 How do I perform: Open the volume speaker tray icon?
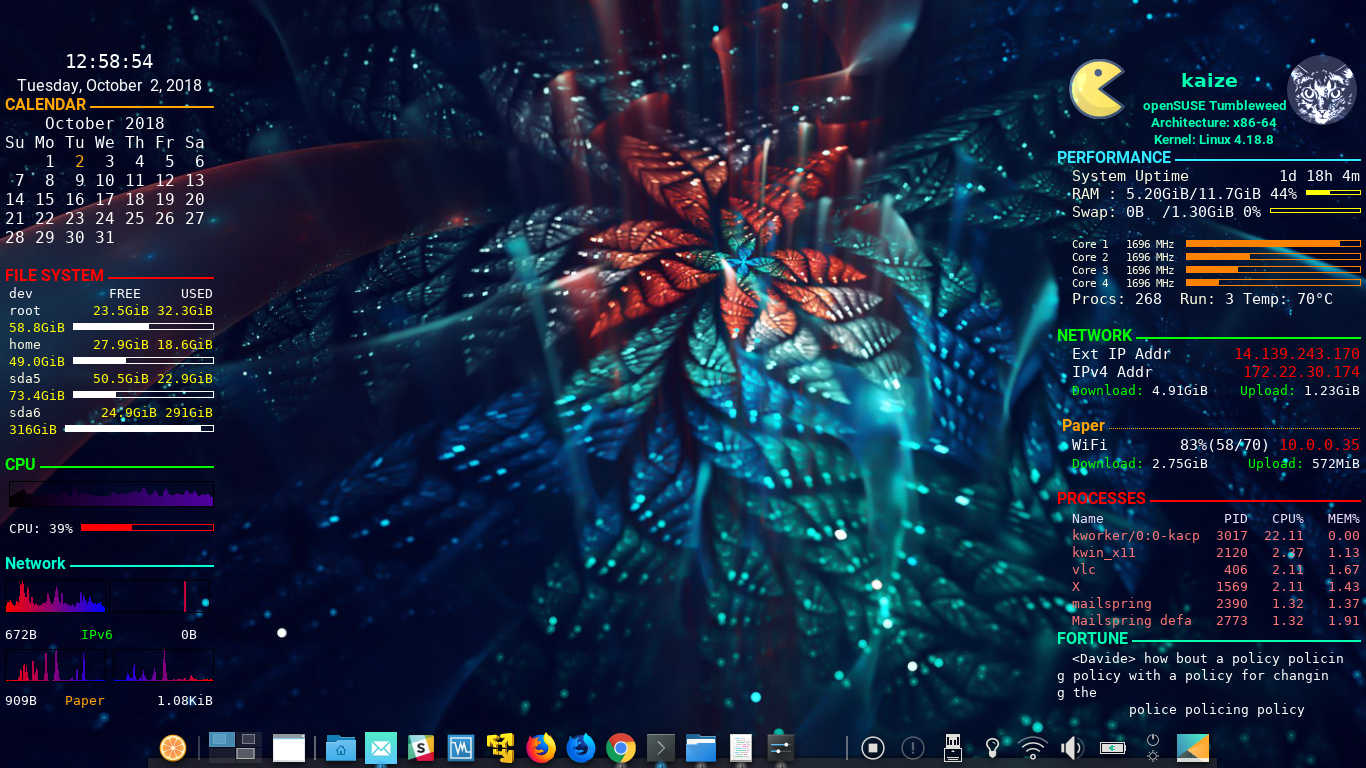(x=1072, y=747)
